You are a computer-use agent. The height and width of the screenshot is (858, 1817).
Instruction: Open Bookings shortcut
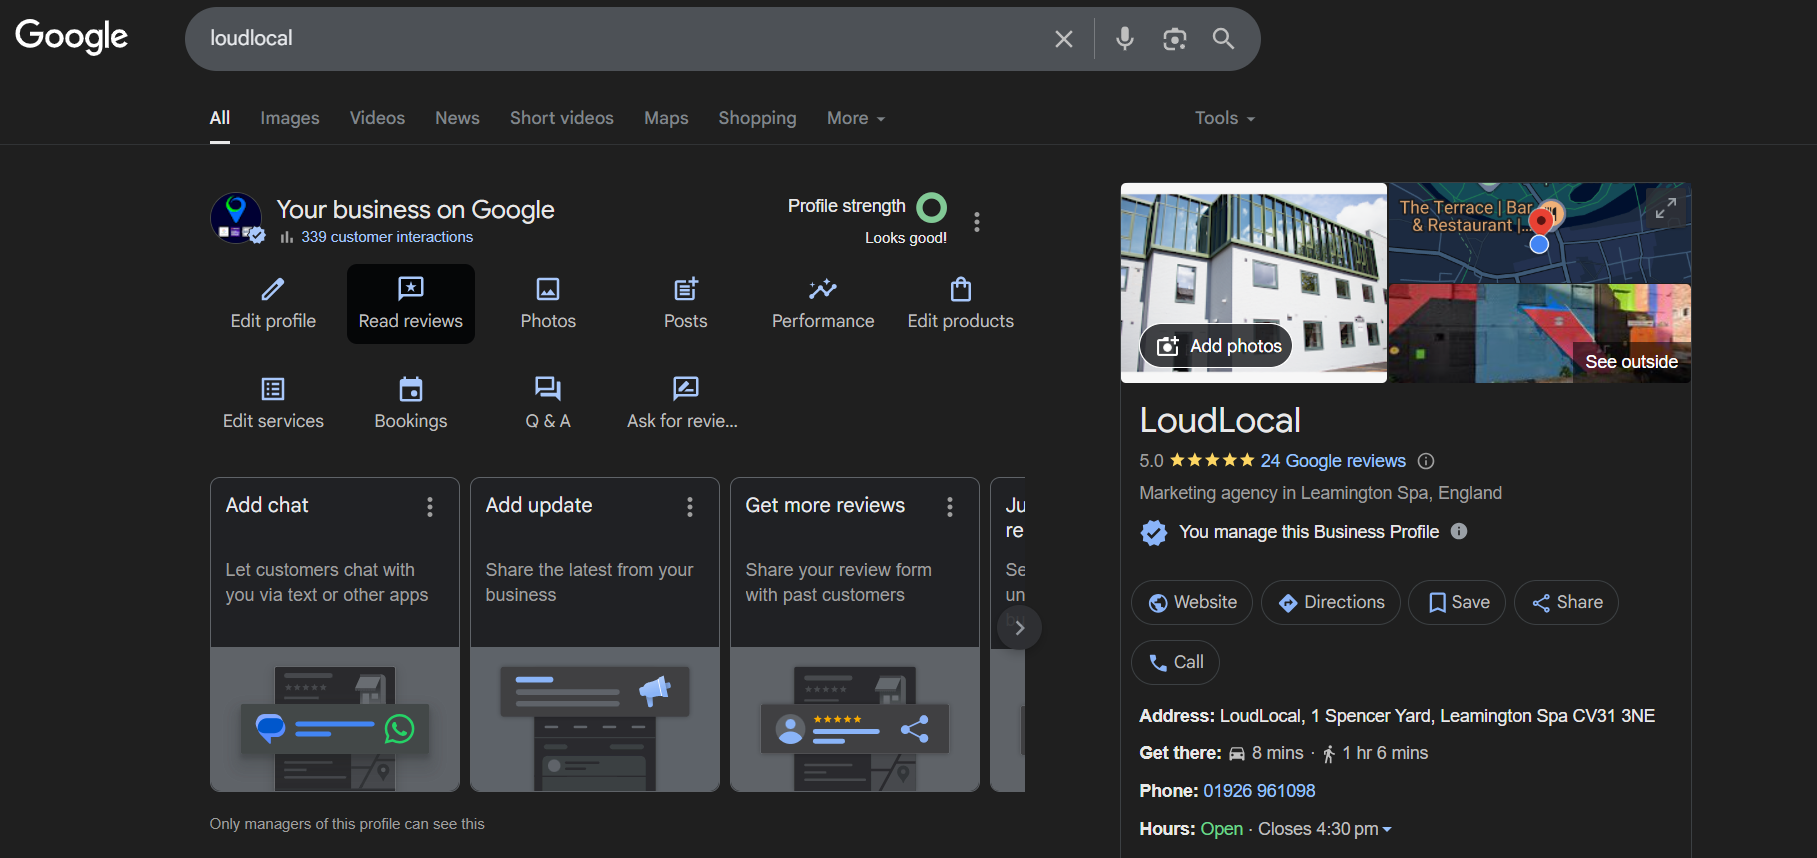tap(411, 404)
